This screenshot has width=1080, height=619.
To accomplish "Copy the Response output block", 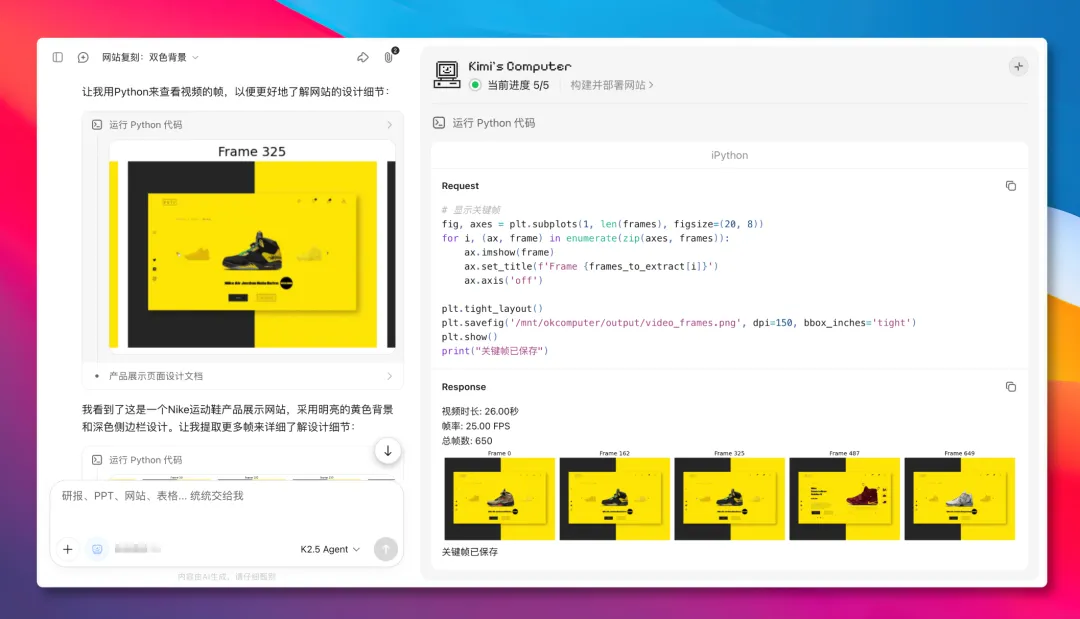I will tap(1010, 387).
